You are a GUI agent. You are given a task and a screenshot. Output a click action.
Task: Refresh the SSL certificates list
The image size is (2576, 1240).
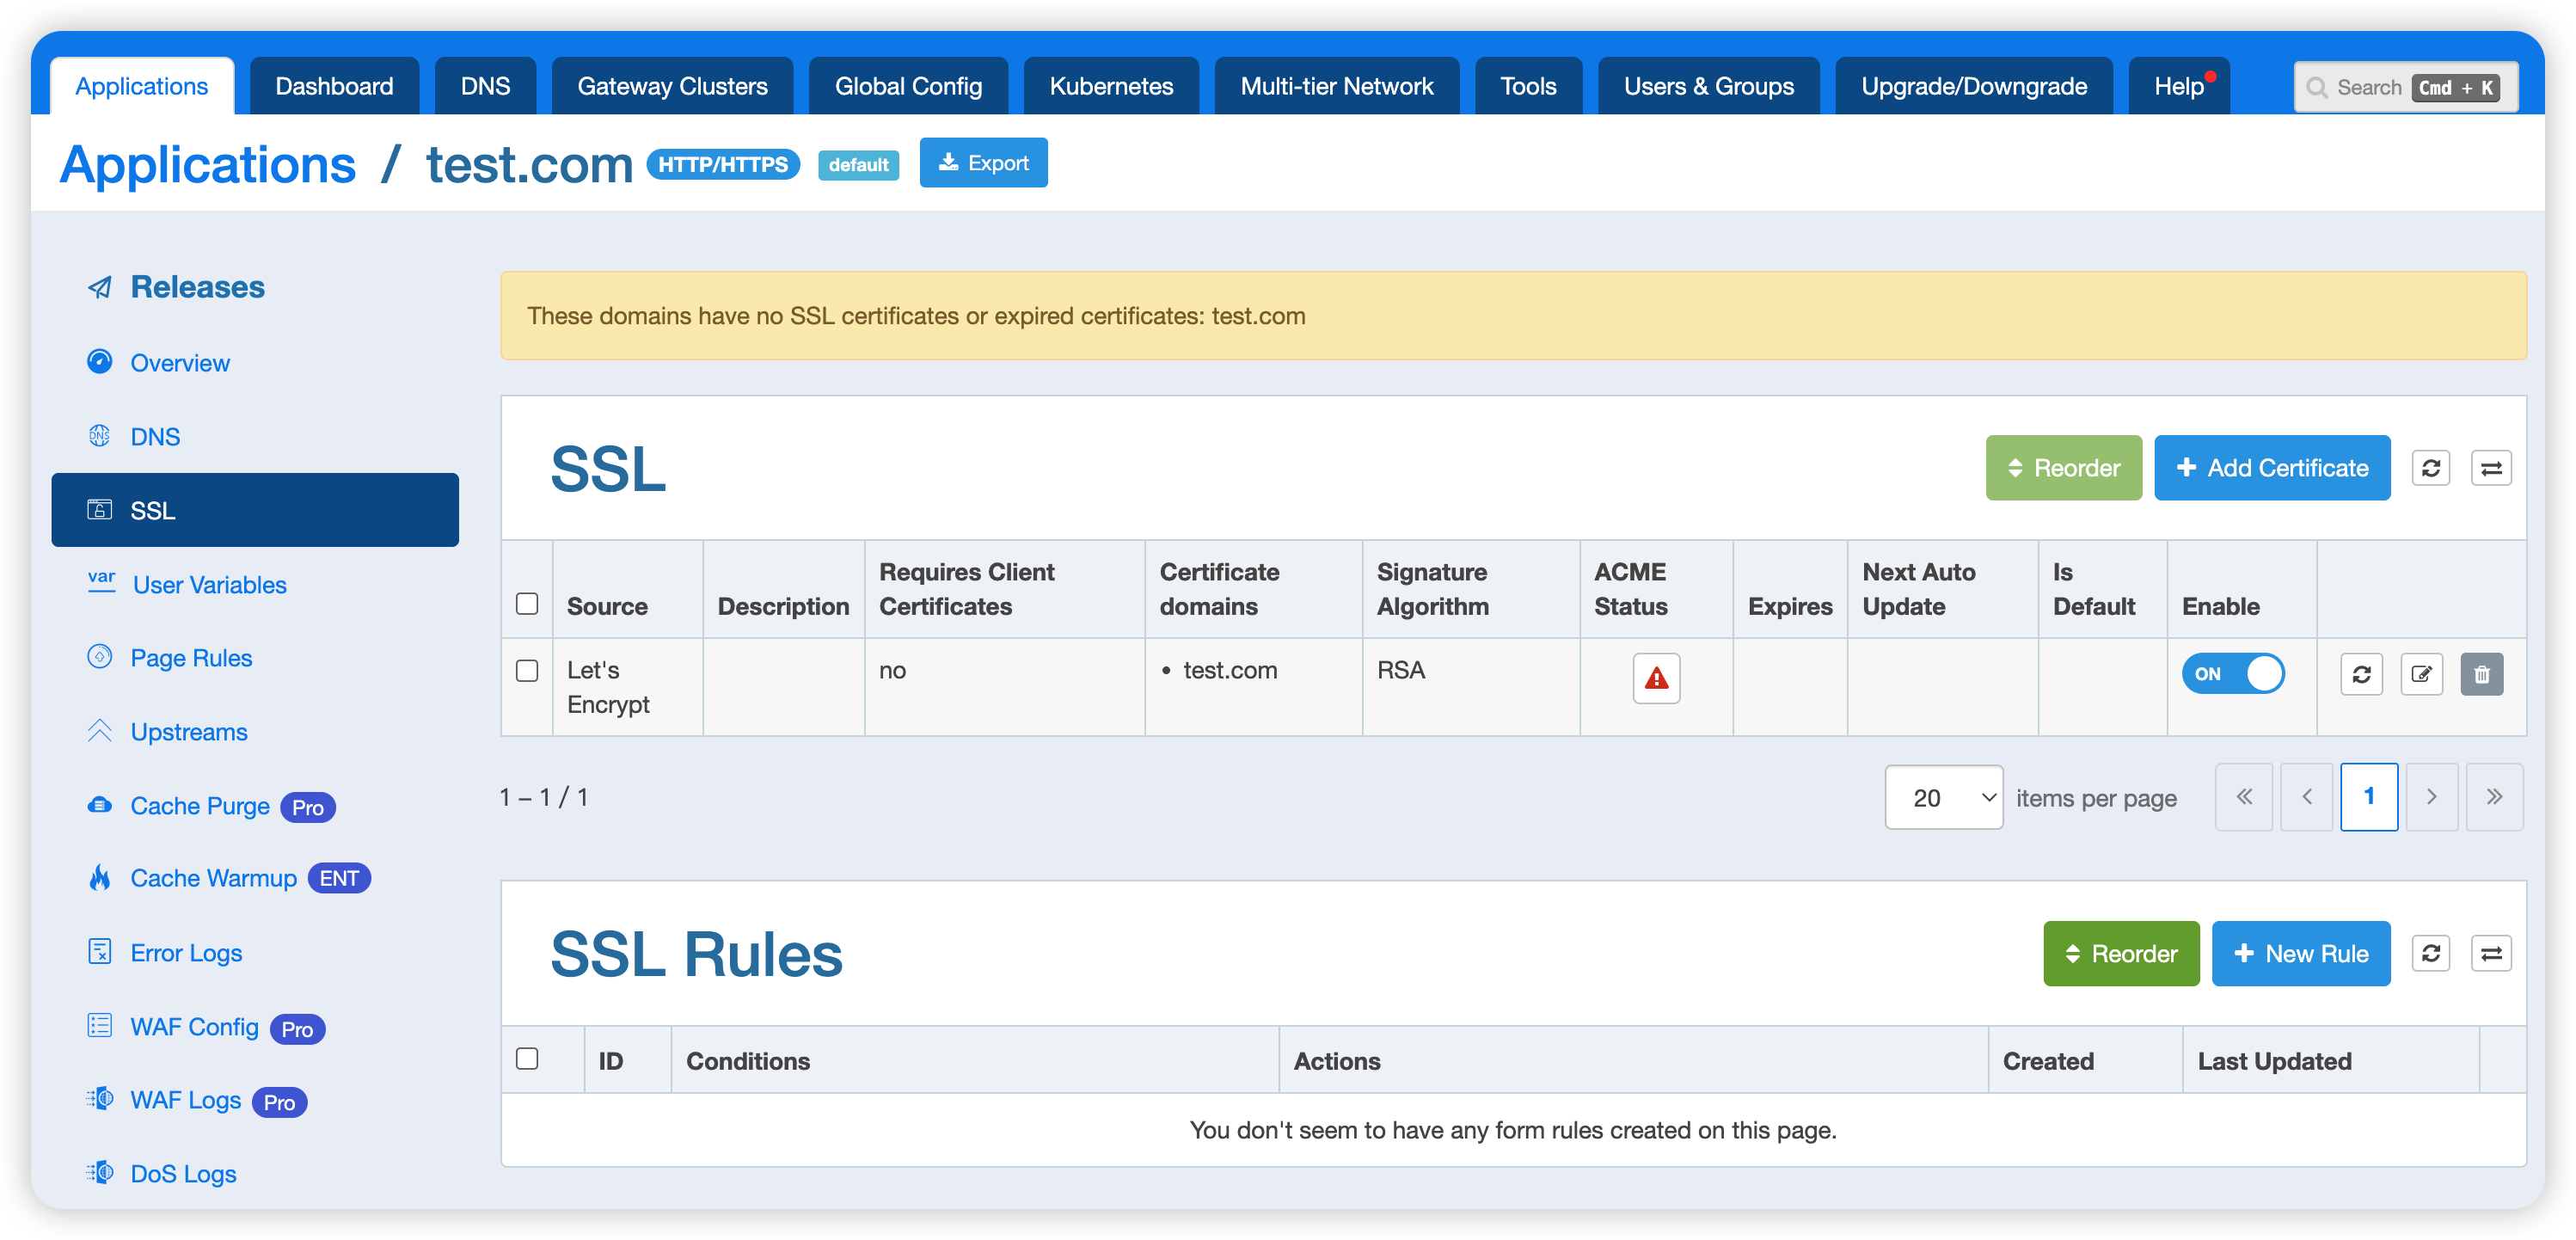[2430, 468]
